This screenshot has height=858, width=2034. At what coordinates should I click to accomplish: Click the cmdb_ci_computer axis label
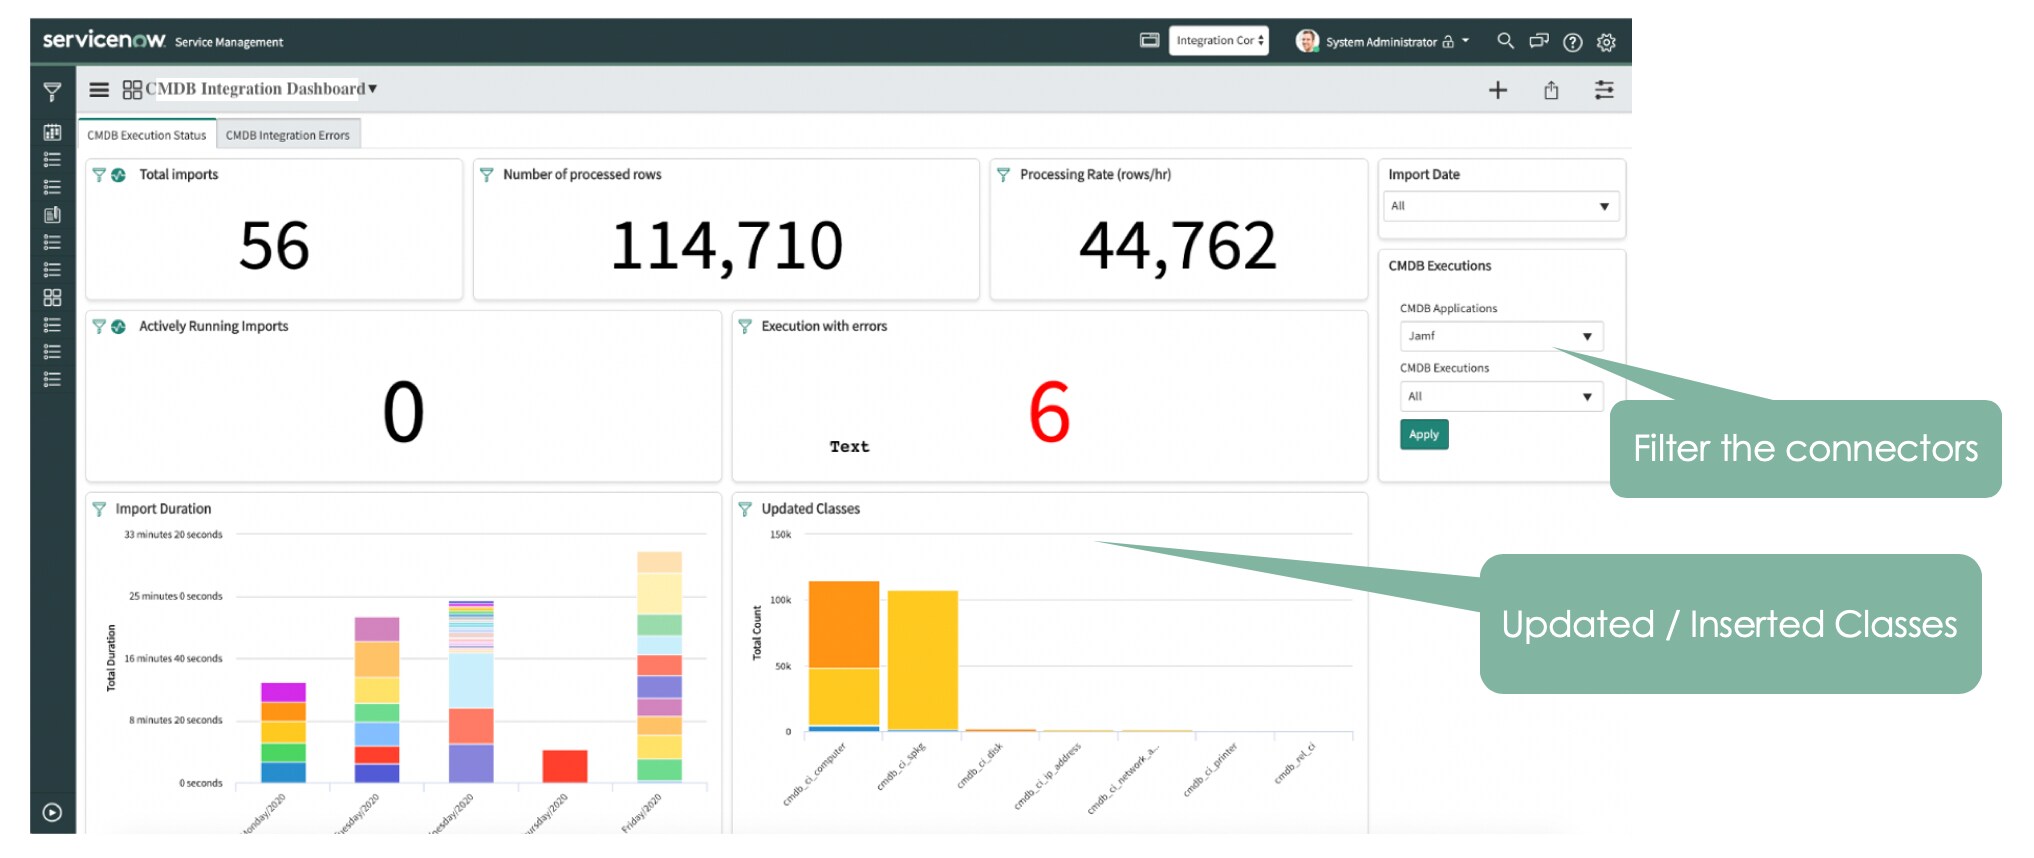click(x=814, y=774)
